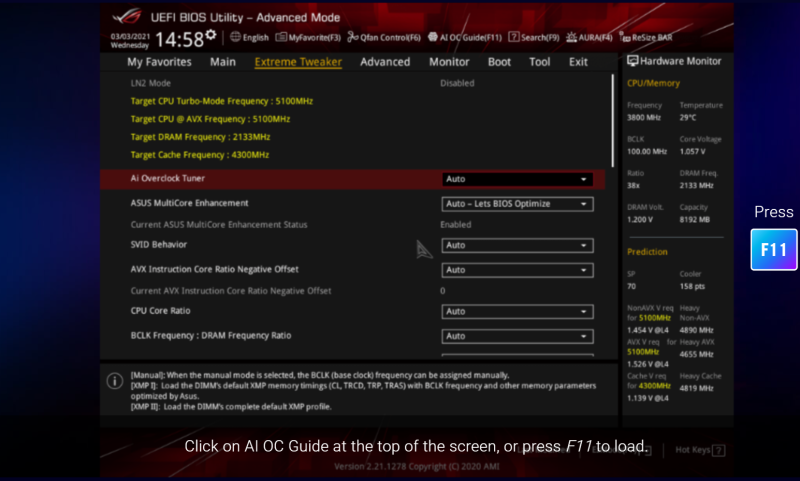Click the info icon in help panel

(115, 381)
